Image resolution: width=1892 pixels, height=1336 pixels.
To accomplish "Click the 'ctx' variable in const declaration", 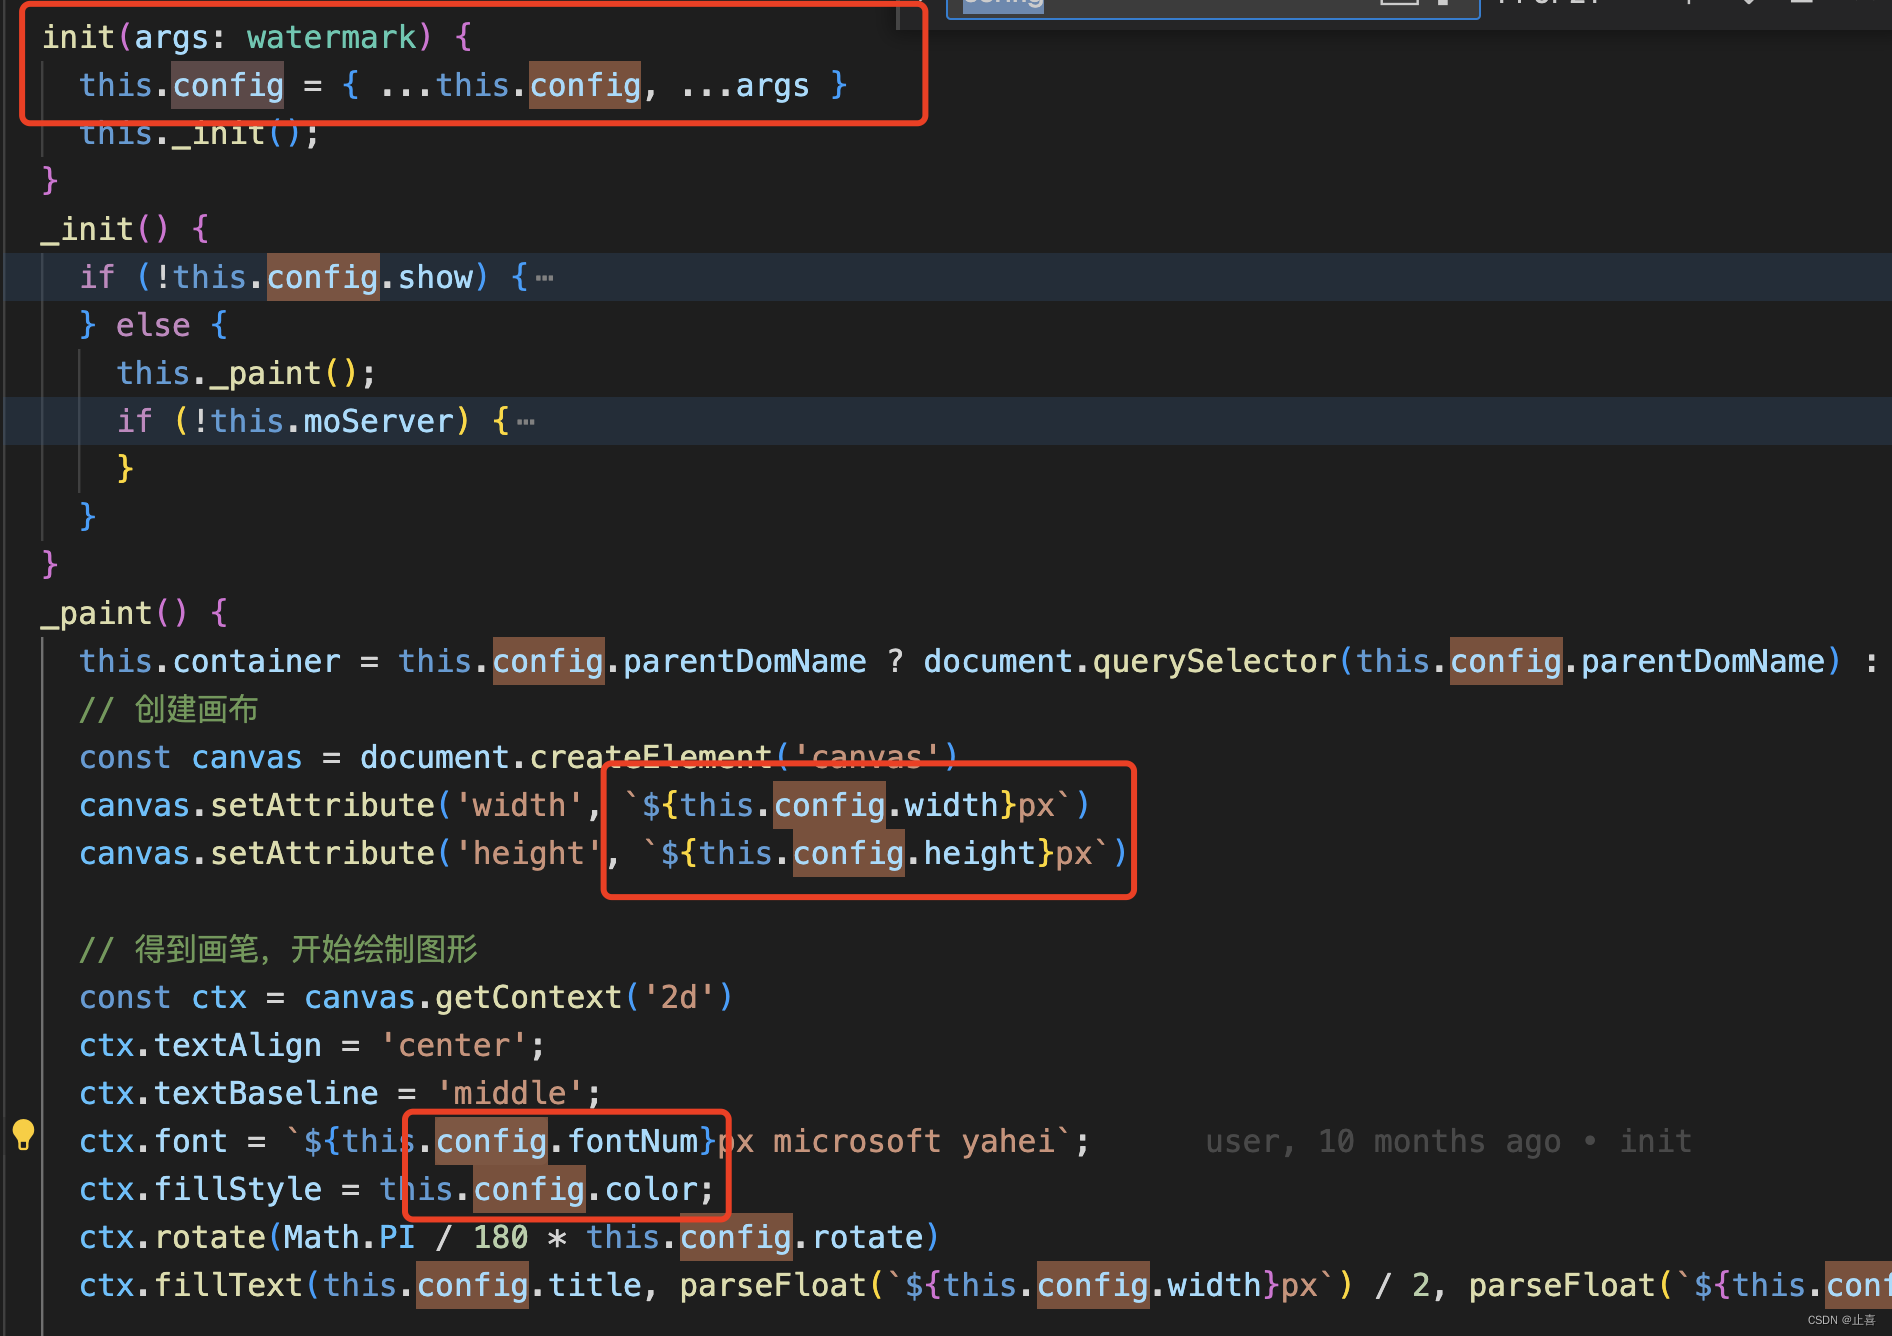I will [x=219, y=997].
